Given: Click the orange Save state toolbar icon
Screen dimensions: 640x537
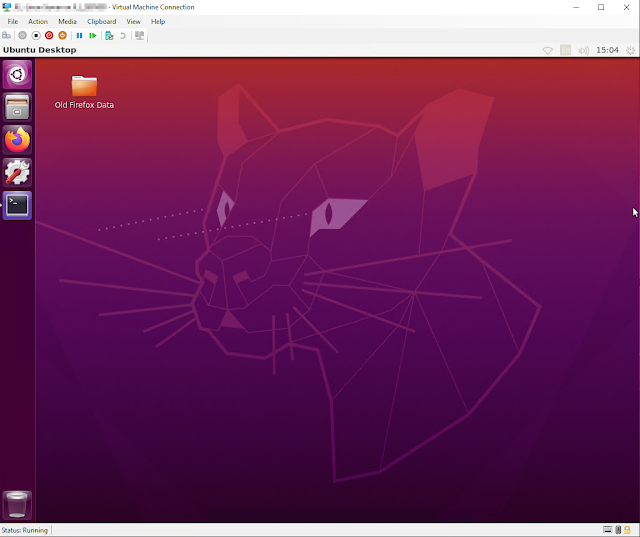Looking at the screenshot, I should click(x=62, y=36).
